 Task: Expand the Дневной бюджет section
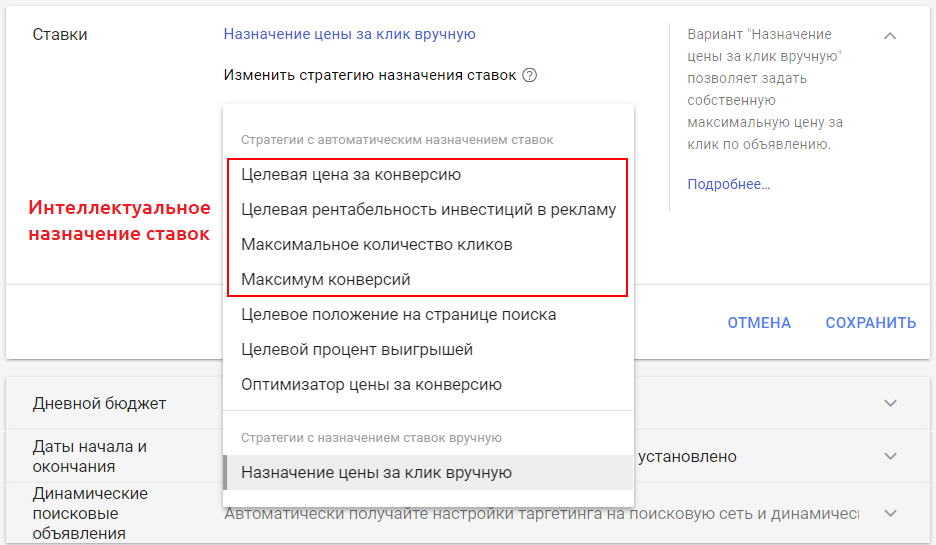click(x=890, y=403)
